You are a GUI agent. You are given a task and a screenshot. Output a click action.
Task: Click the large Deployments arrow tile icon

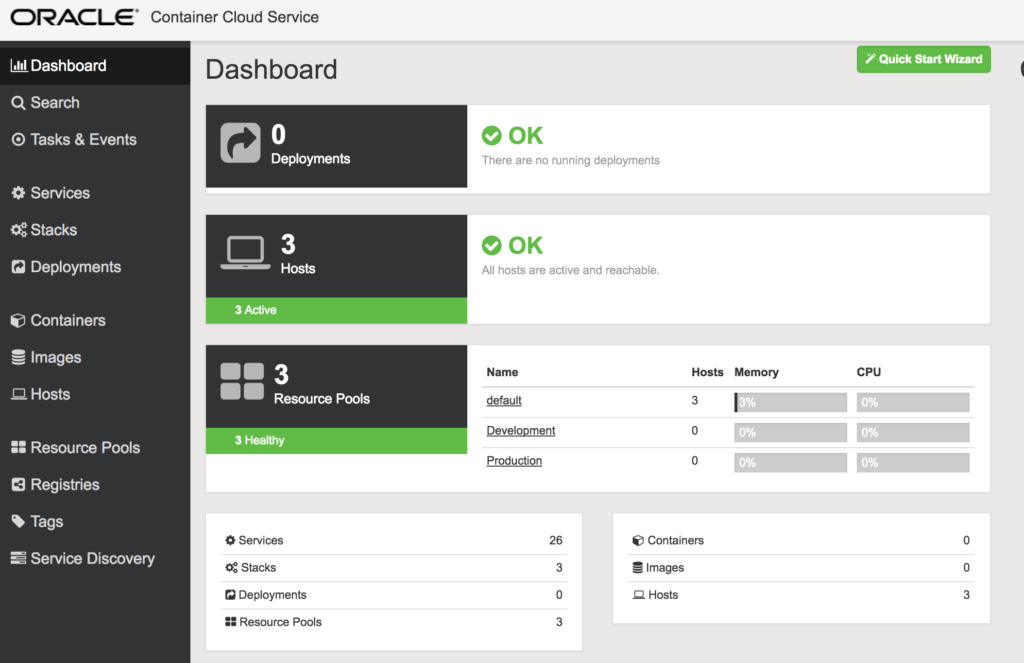click(240, 142)
